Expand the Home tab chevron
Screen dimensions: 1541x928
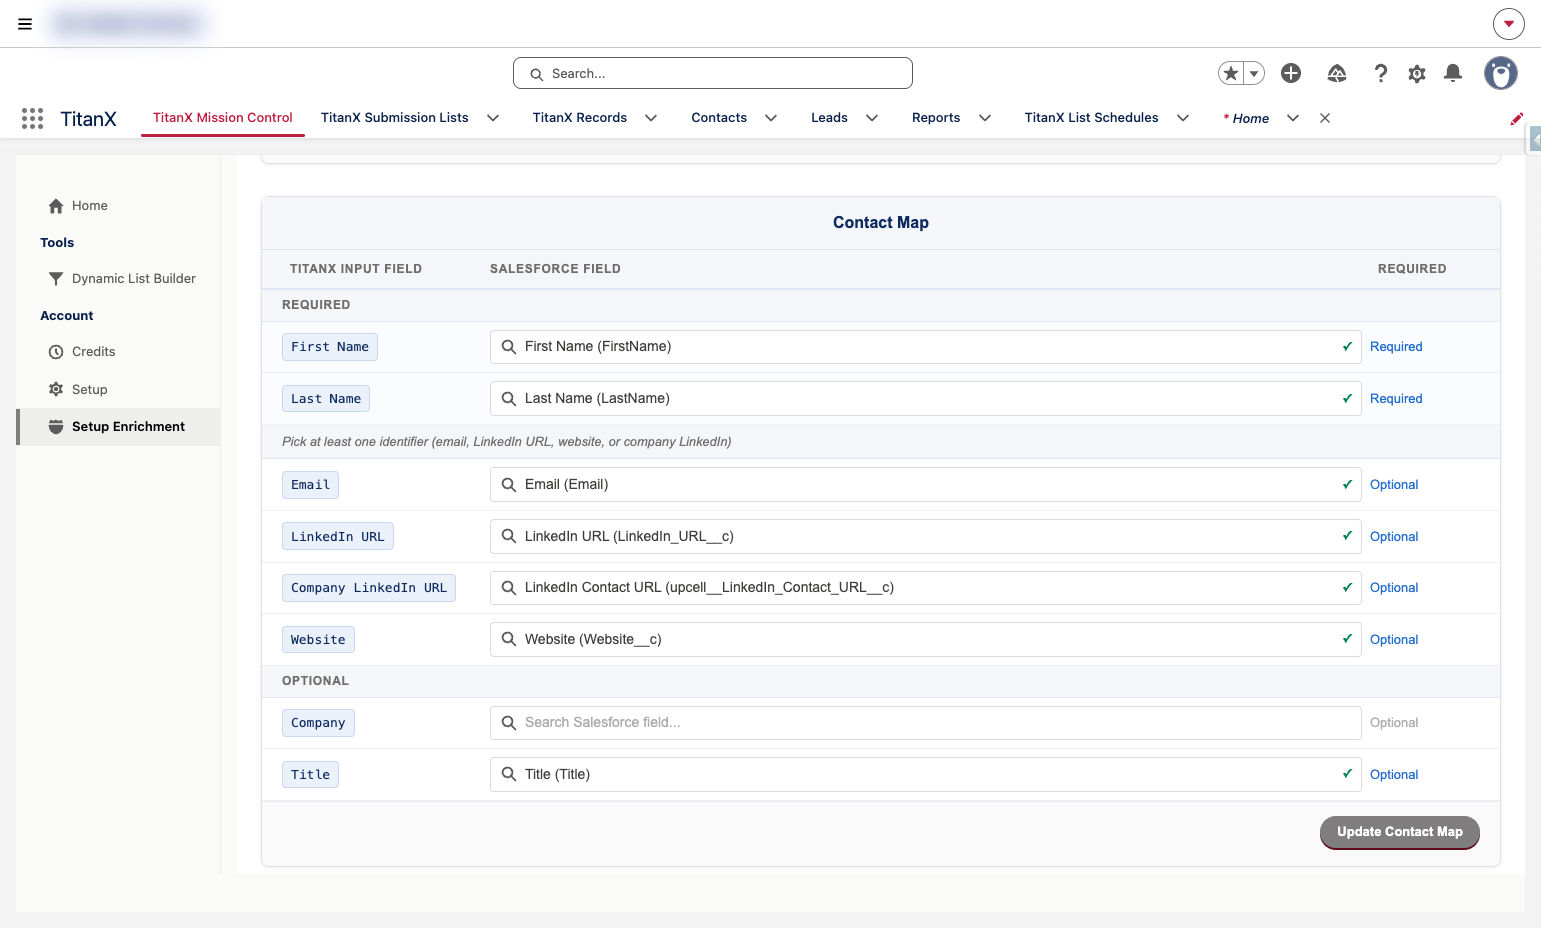1293,118
